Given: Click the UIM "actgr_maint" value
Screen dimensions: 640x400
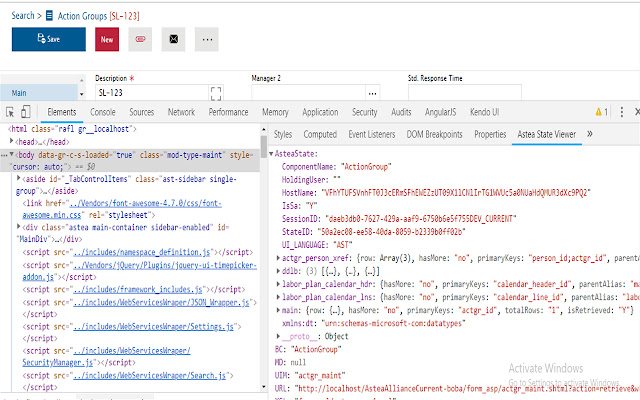Looking at the screenshot, I should (318, 375).
